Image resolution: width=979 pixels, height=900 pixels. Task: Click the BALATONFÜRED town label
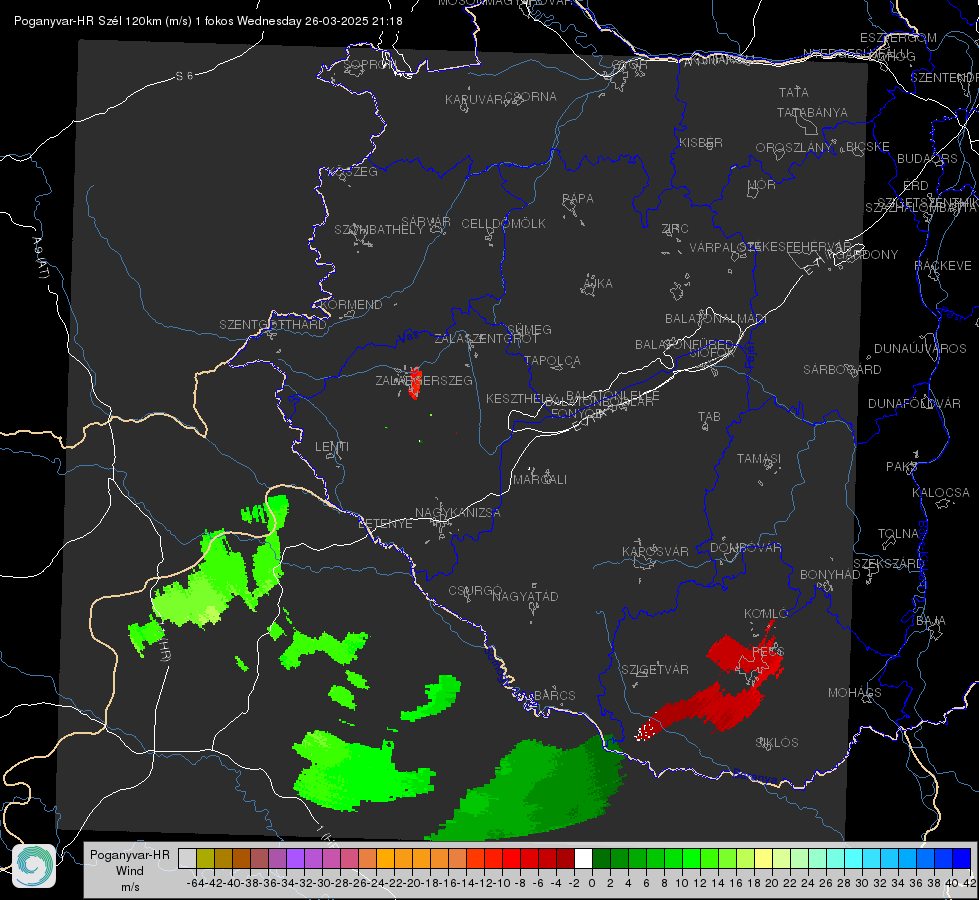pos(684,345)
